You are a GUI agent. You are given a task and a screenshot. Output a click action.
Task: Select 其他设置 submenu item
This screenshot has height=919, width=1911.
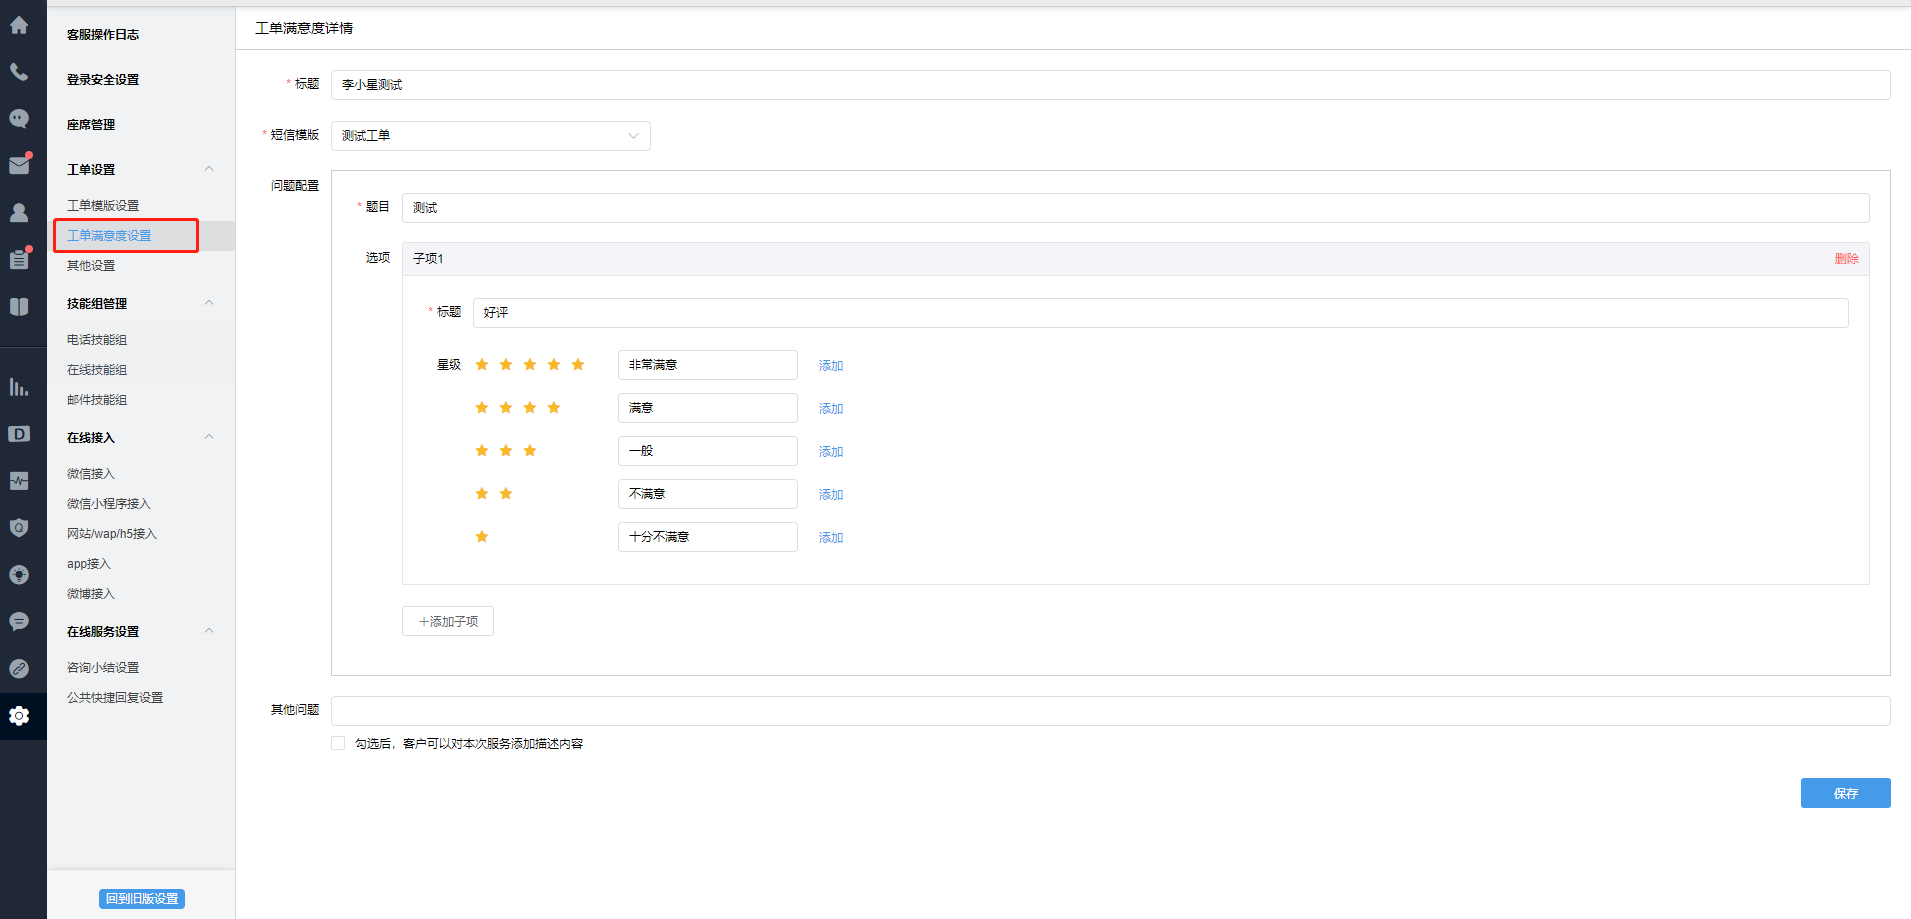[x=91, y=266]
